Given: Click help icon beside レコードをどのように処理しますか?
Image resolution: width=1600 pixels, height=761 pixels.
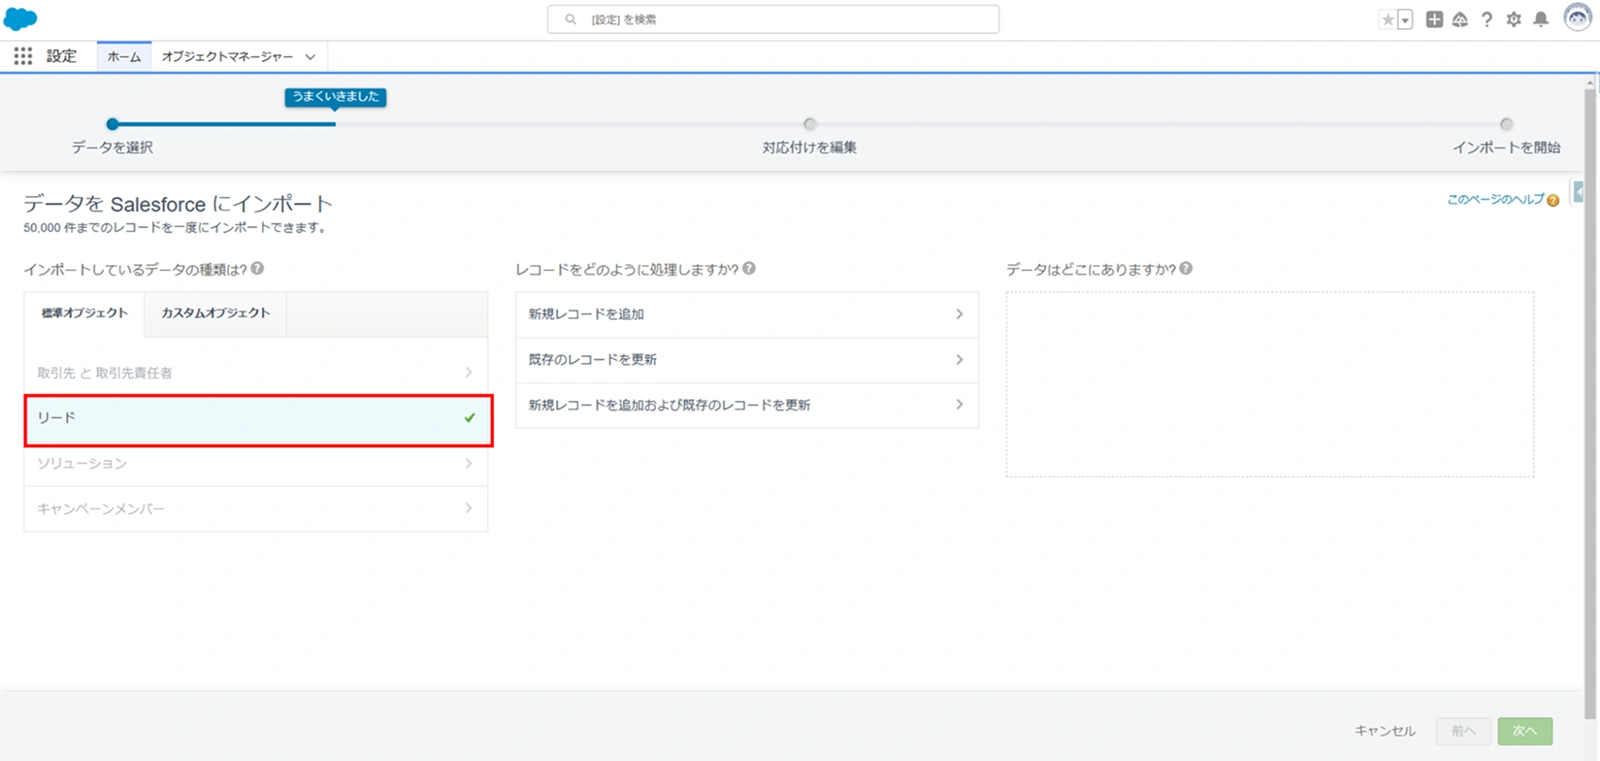Looking at the screenshot, I should pyautogui.click(x=749, y=268).
